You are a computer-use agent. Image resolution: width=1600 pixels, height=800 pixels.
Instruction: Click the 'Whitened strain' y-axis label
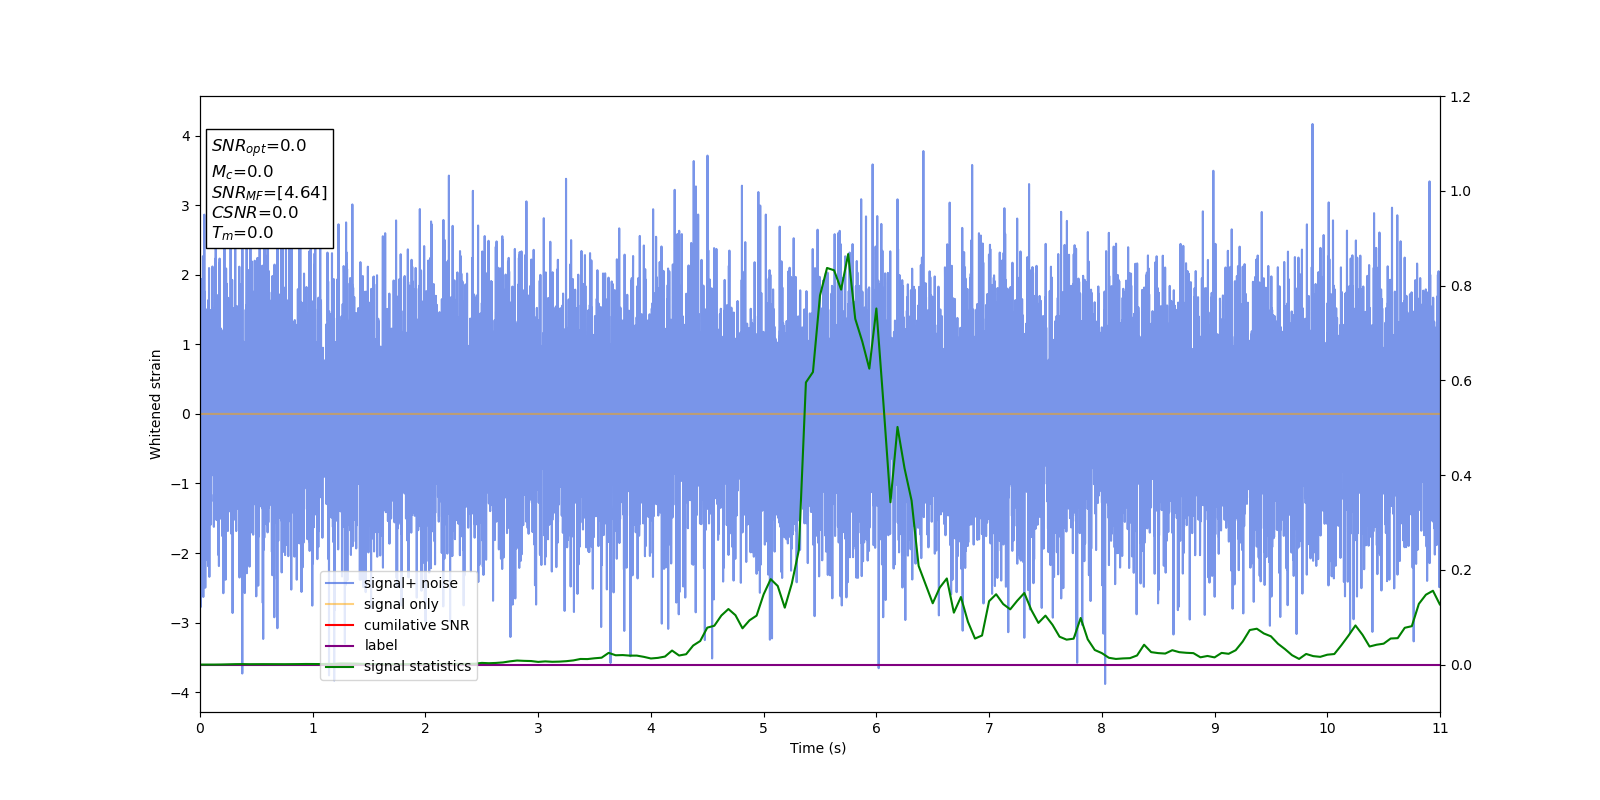point(156,404)
